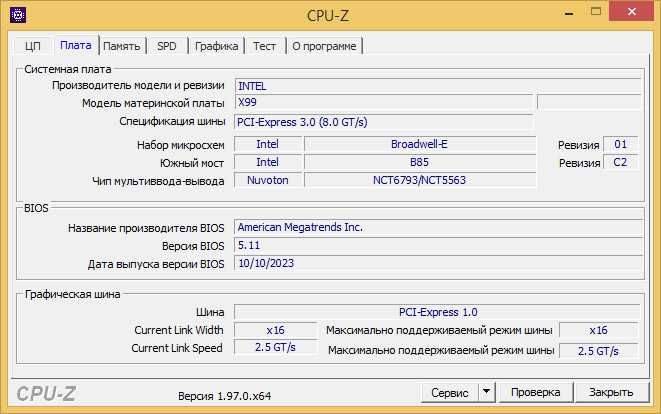Click the Current Link Width x16 value
The width and height of the screenshot is (661, 414).
(275, 330)
